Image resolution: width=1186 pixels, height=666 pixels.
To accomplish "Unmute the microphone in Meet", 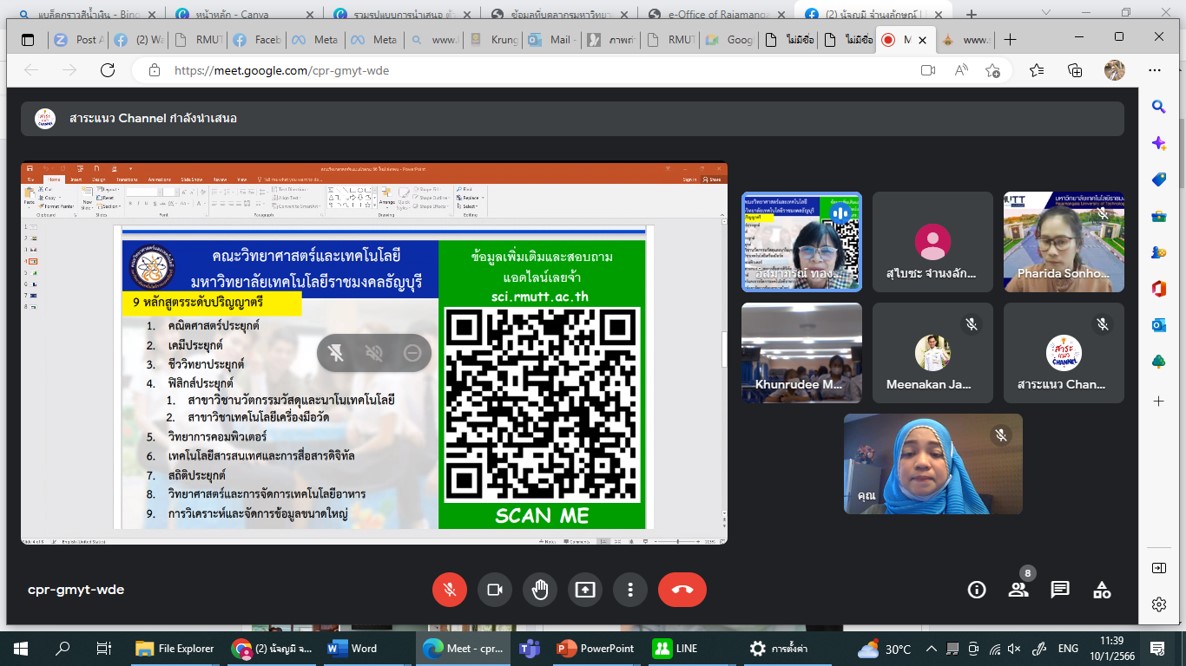I will 449,590.
